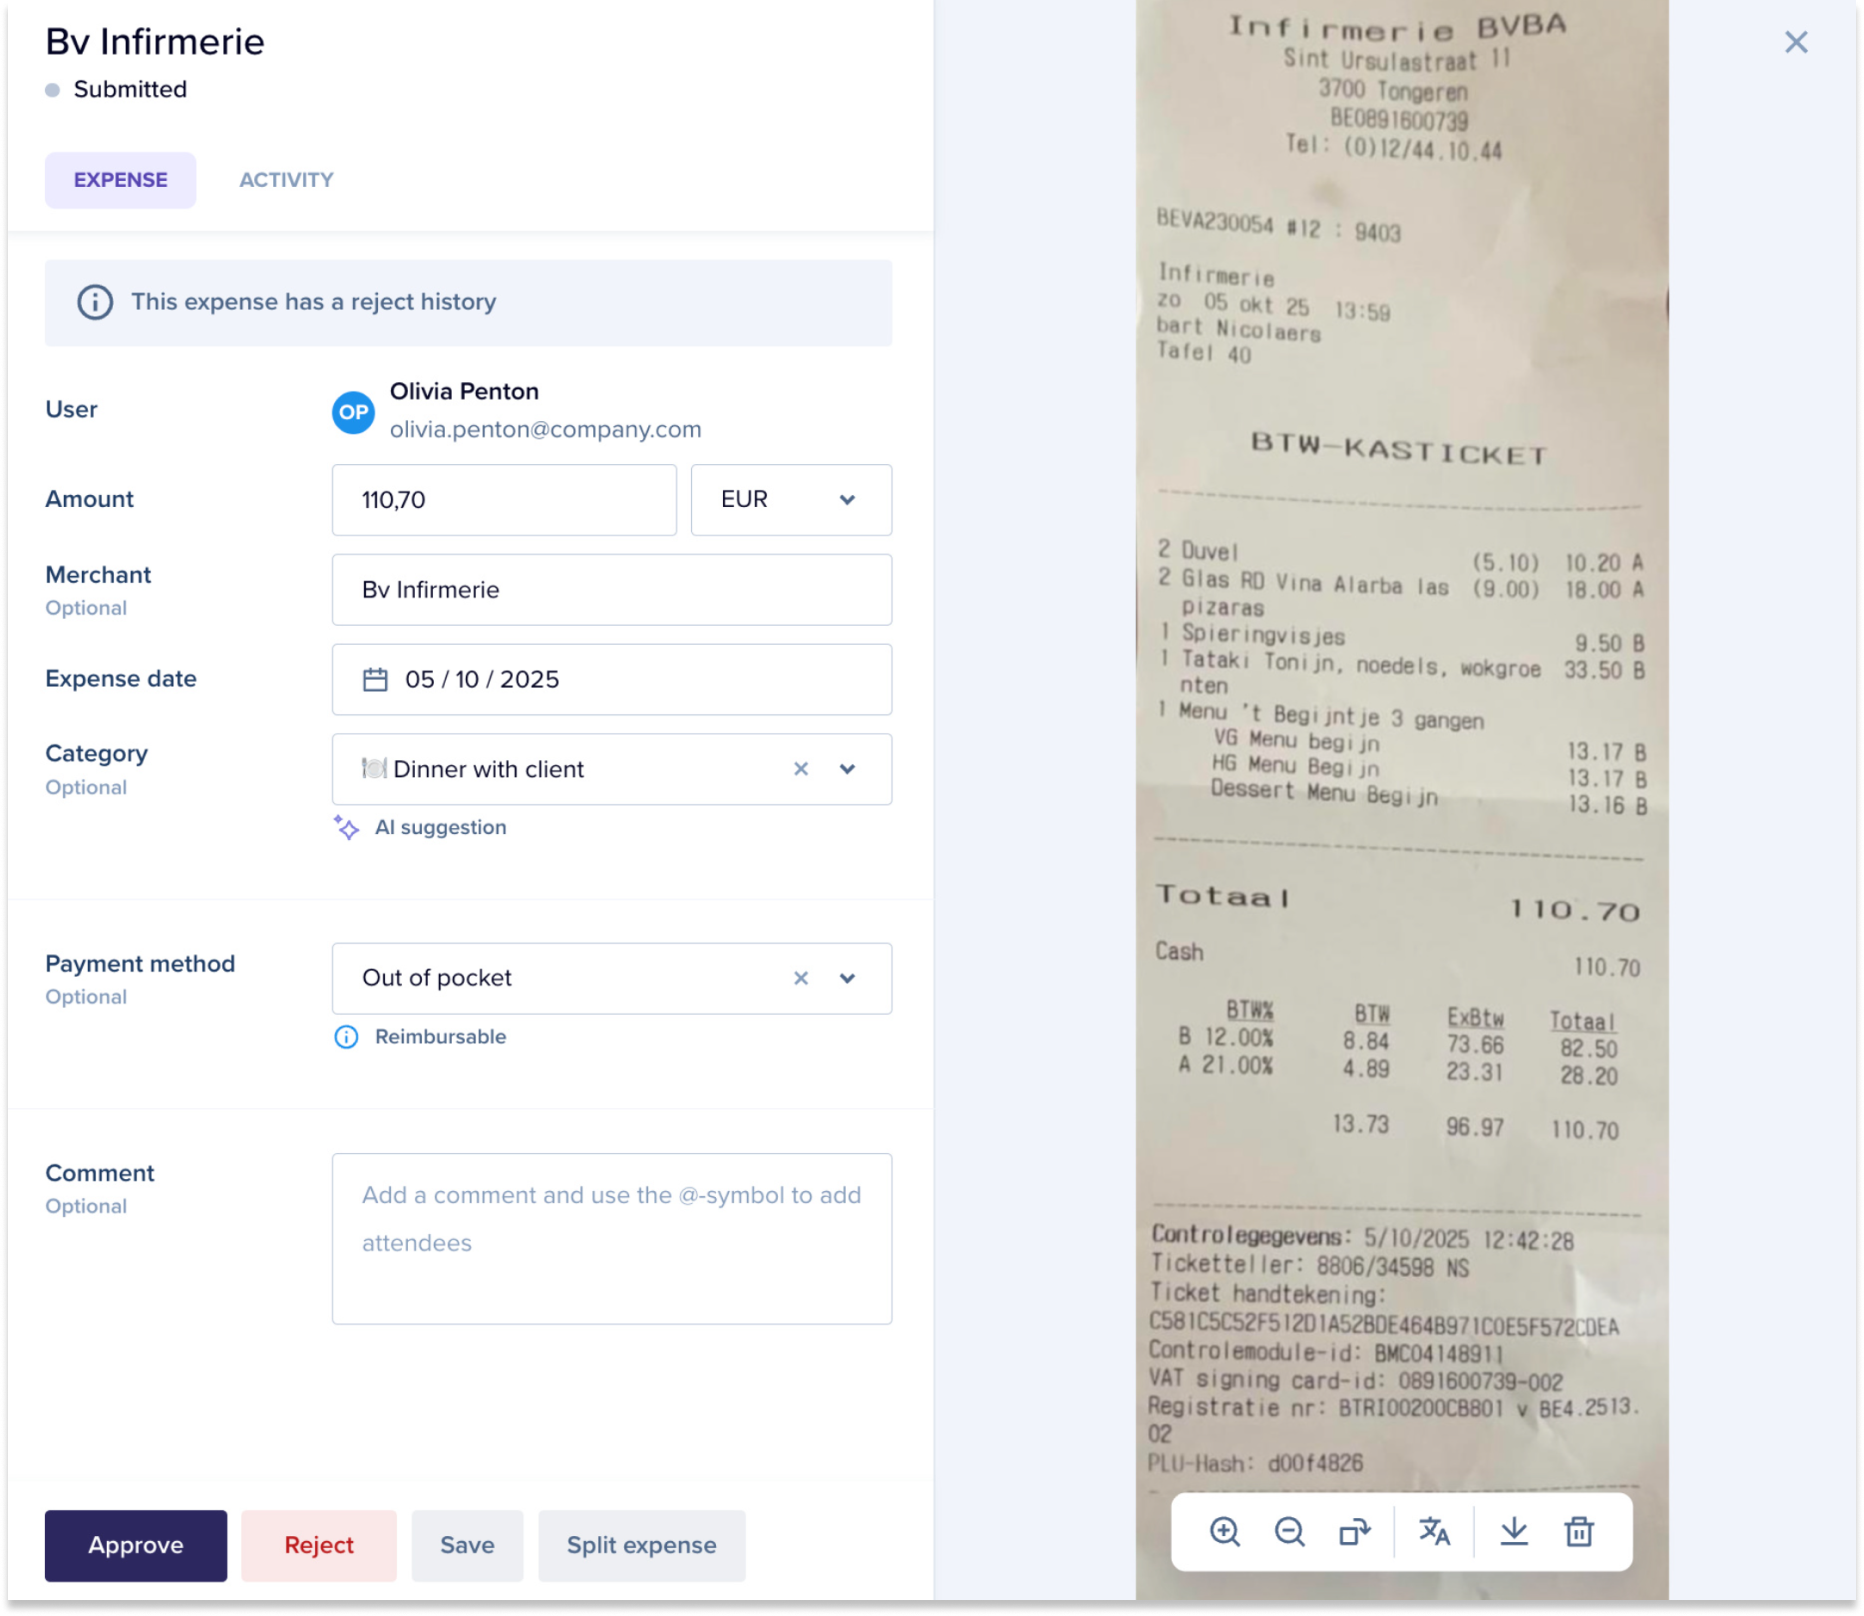Click the Split expense button
Screen dimensions: 1864x1616
pyautogui.click(x=642, y=1545)
